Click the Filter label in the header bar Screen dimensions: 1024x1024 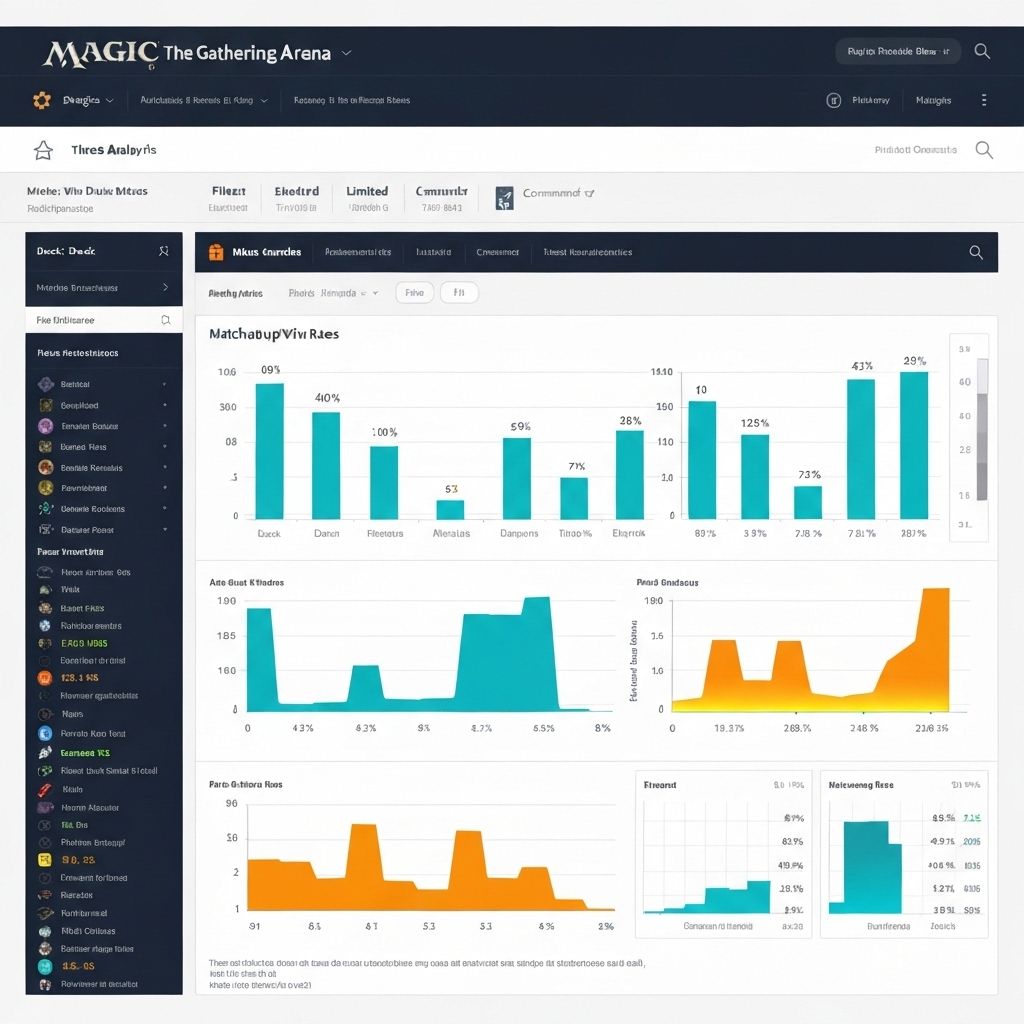coord(229,191)
